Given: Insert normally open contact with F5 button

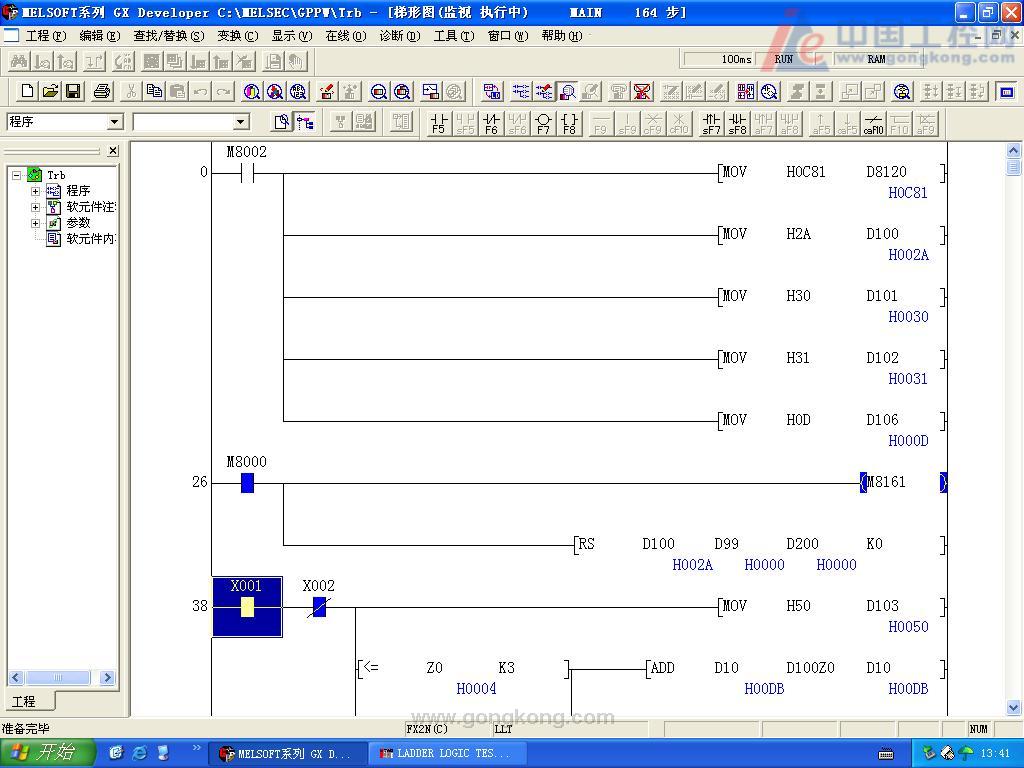Looking at the screenshot, I should coord(438,123).
